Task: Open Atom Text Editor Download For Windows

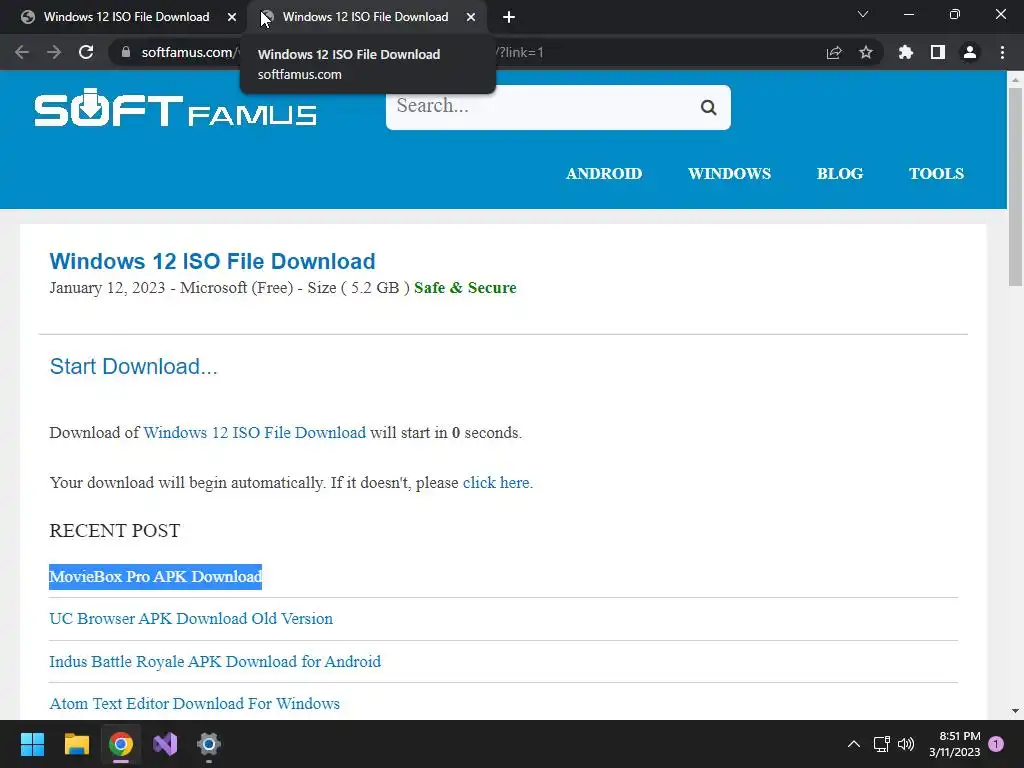Action: pos(195,703)
